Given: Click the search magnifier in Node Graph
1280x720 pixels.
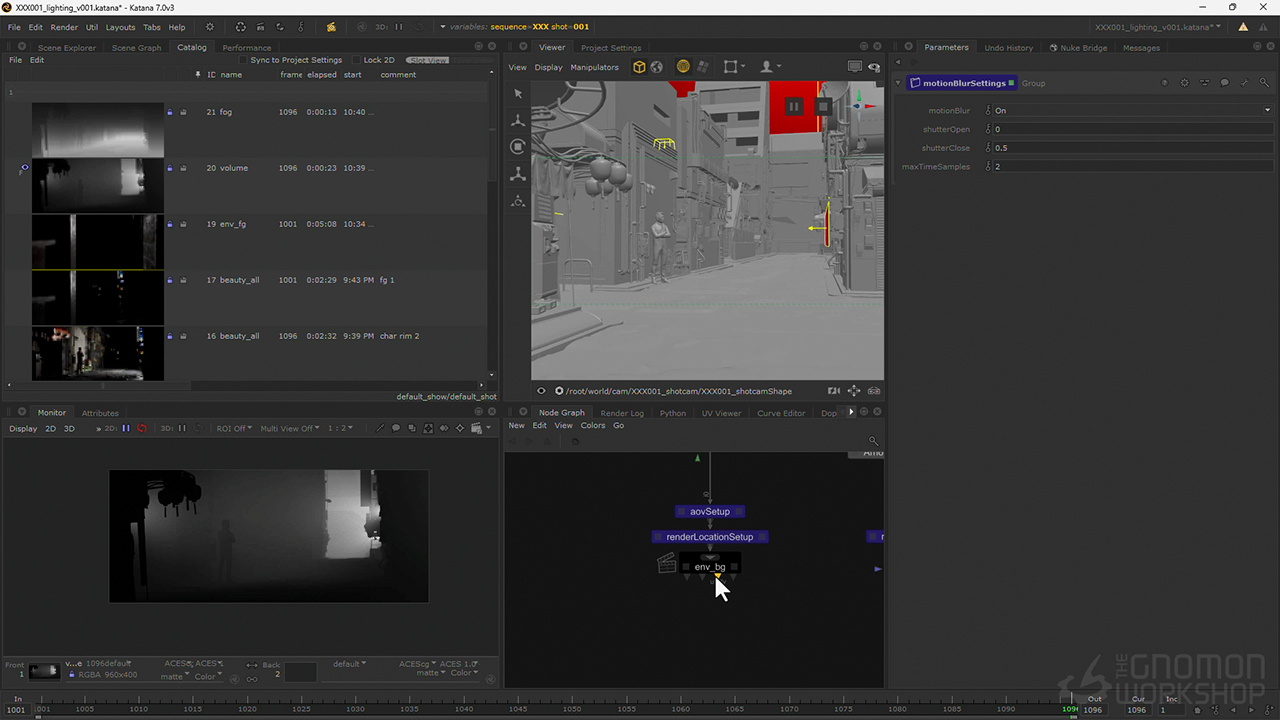Looking at the screenshot, I should (873, 440).
